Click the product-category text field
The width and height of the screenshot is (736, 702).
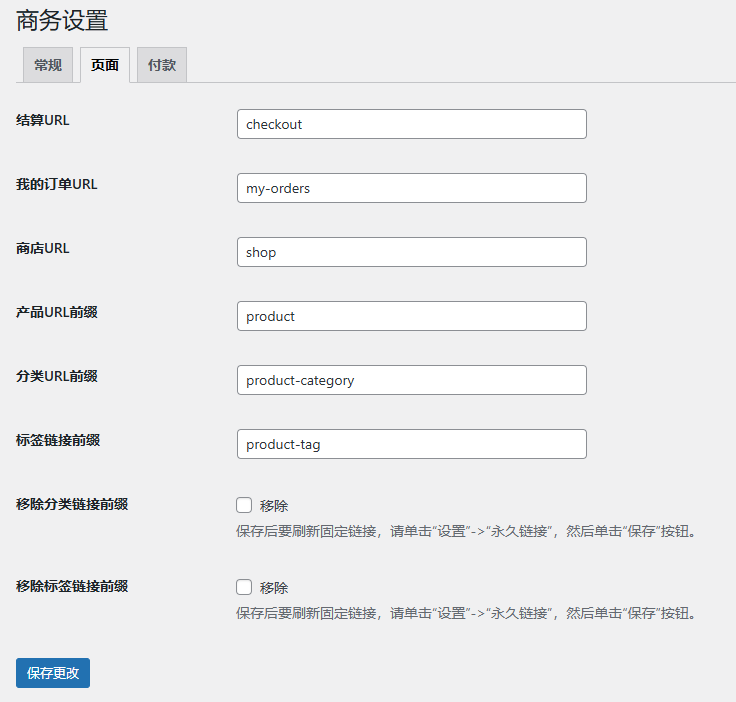pyautogui.click(x=411, y=380)
